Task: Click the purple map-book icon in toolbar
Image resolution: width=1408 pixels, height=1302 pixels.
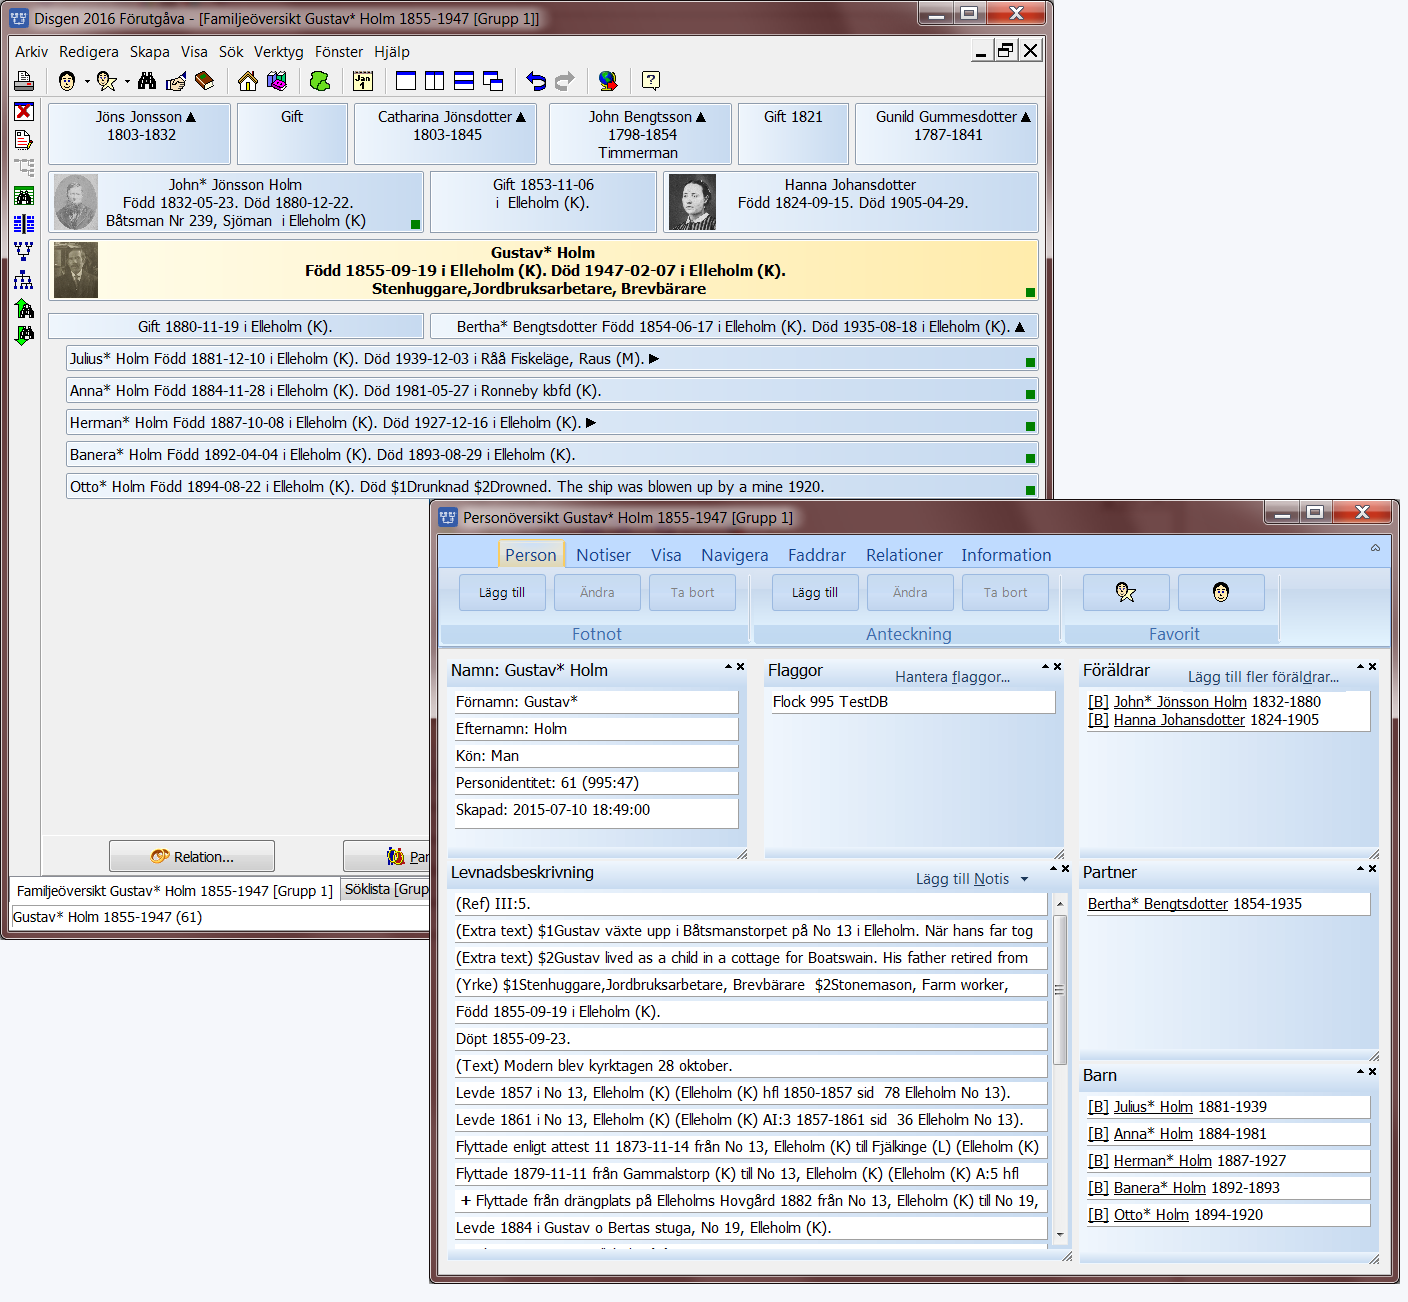Action: click(x=277, y=81)
